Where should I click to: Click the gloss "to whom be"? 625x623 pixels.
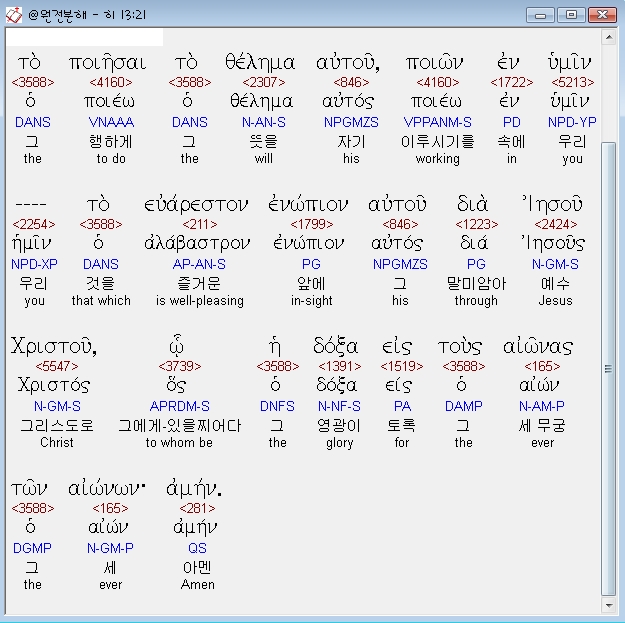point(179,442)
